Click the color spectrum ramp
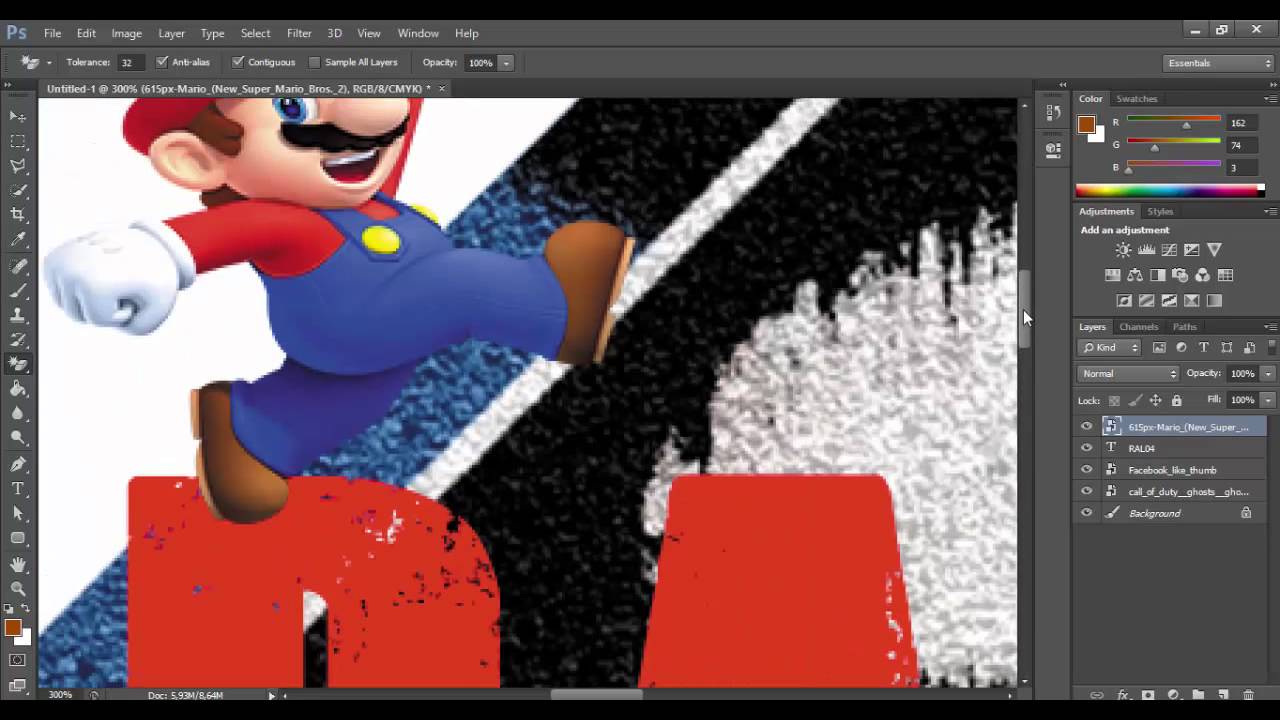The image size is (1280, 720). 1170,190
